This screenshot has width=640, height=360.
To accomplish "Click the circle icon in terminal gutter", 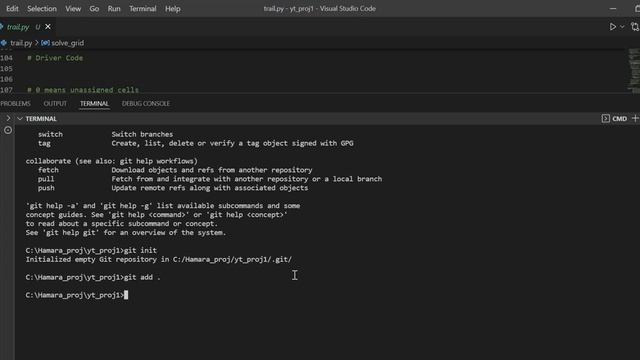I will point(8,130).
